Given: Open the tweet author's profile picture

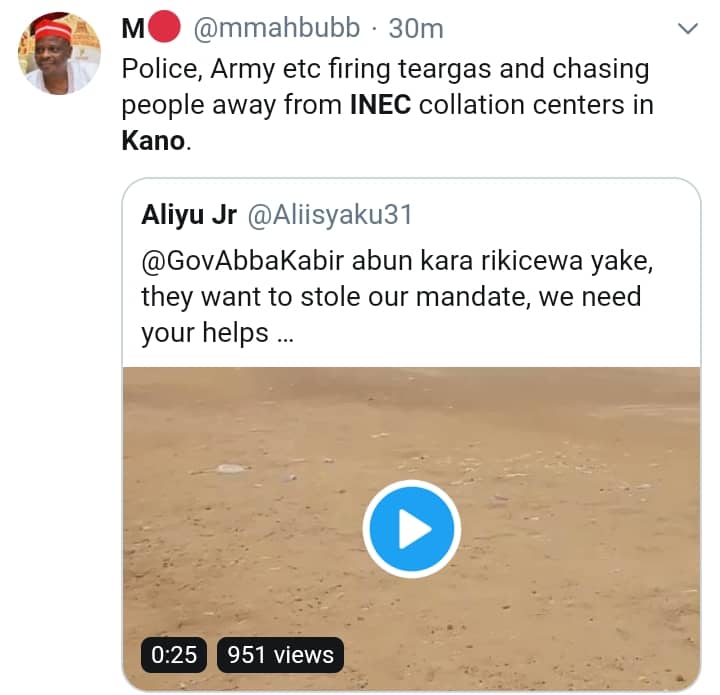Looking at the screenshot, I should click(x=58, y=53).
